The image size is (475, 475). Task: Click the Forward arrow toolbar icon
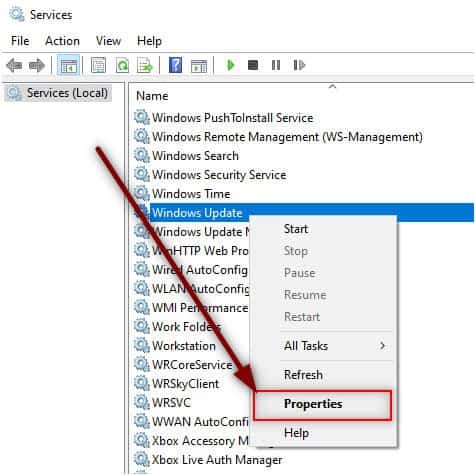(x=37, y=65)
